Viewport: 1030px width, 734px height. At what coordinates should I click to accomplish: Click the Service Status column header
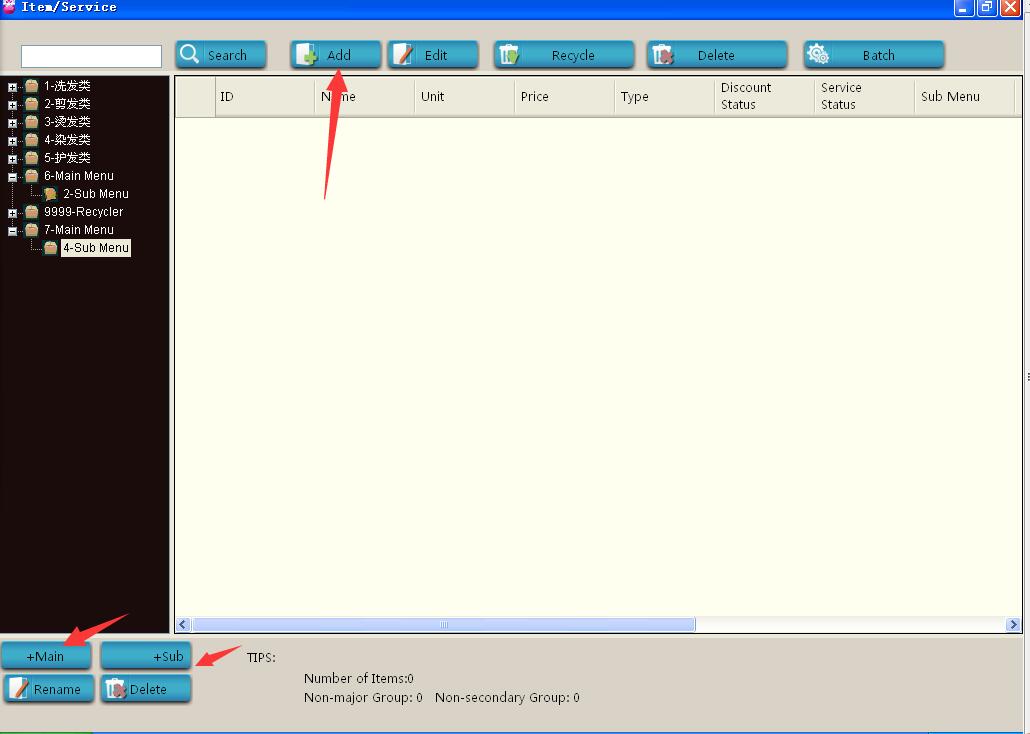pos(864,97)
